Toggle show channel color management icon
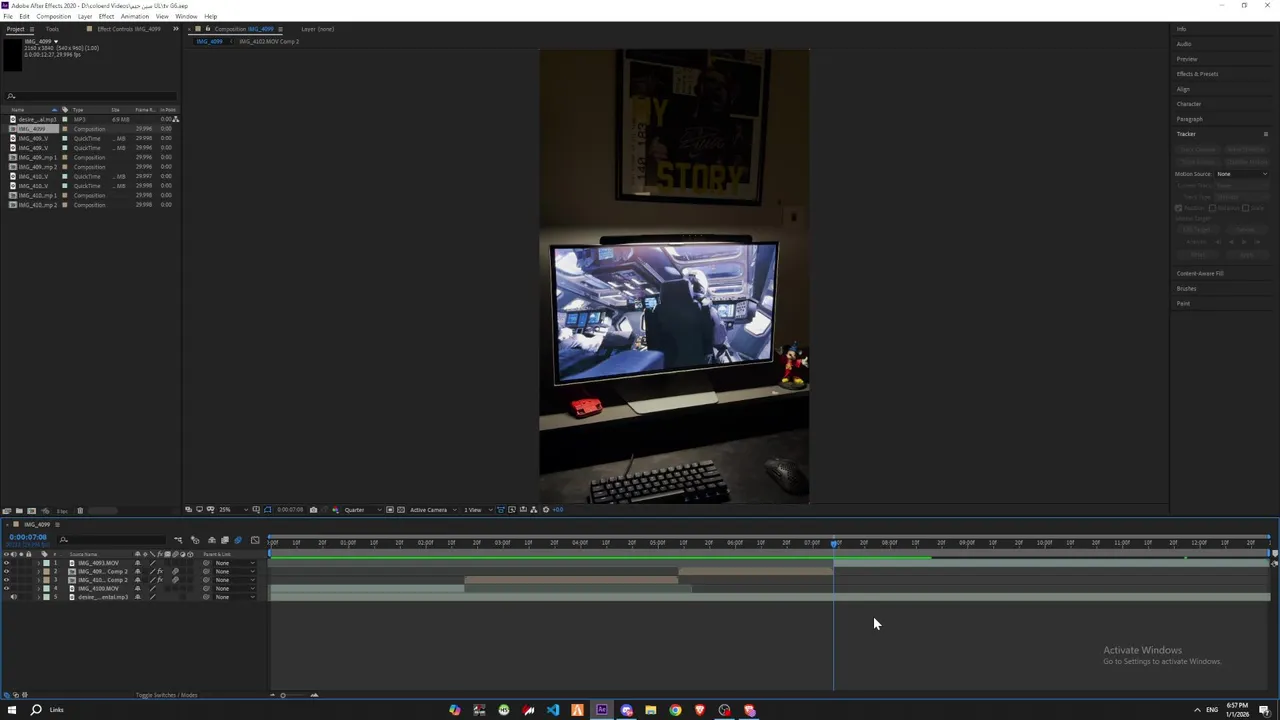This screenshot has height=720, width=1280. 335,510
